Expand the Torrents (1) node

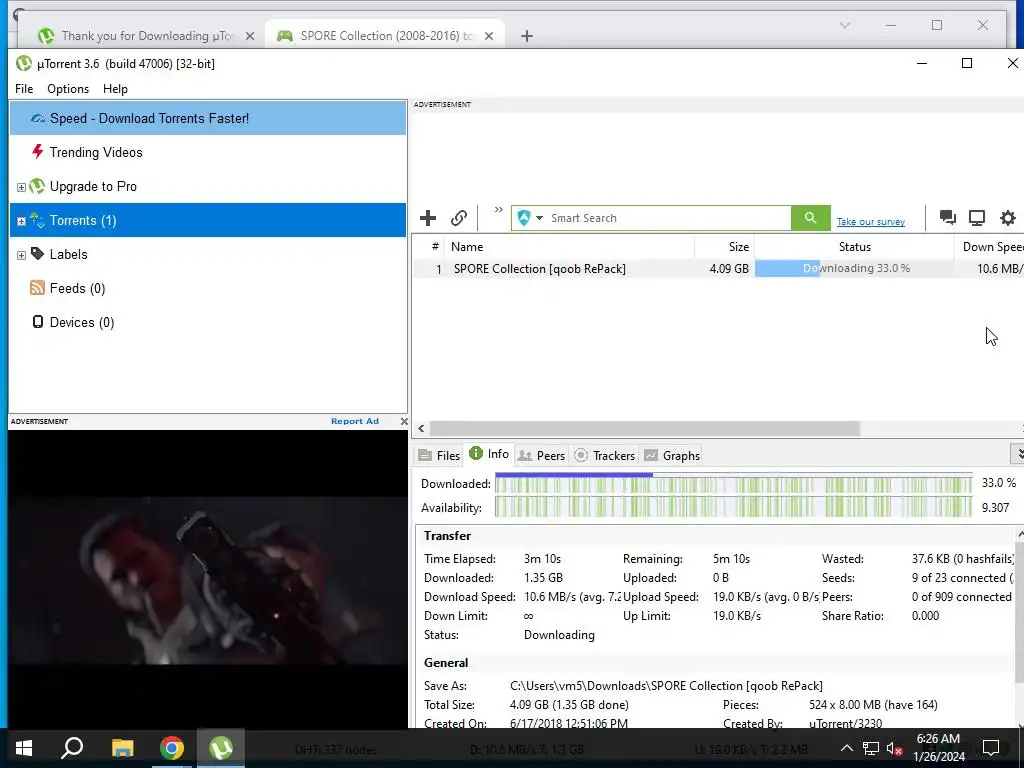pyautogui.click(x=21, y=221)
